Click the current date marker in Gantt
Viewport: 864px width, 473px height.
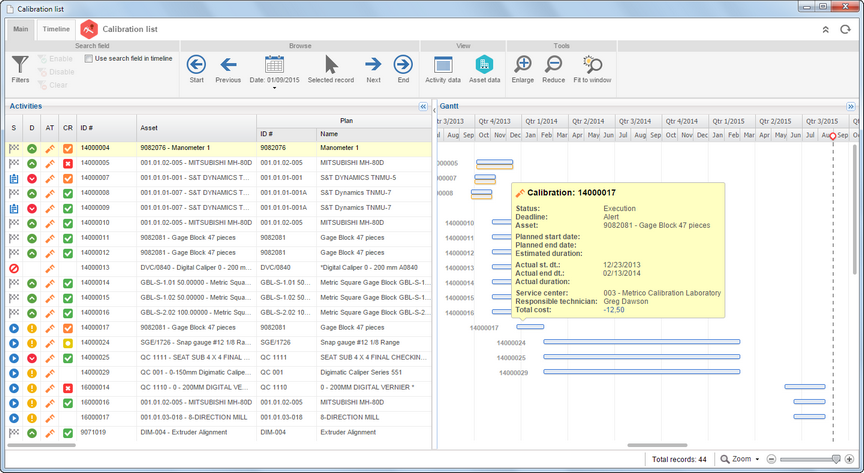point(833,136)
